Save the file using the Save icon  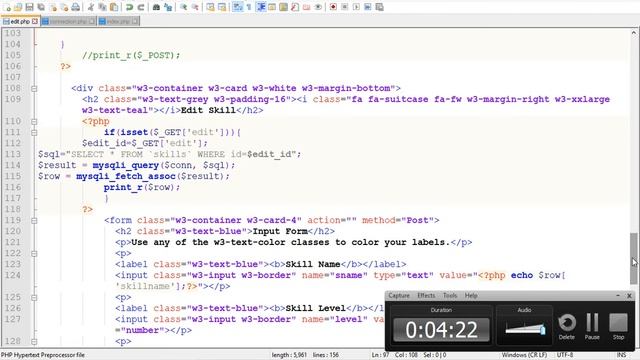tap(29, 7)
